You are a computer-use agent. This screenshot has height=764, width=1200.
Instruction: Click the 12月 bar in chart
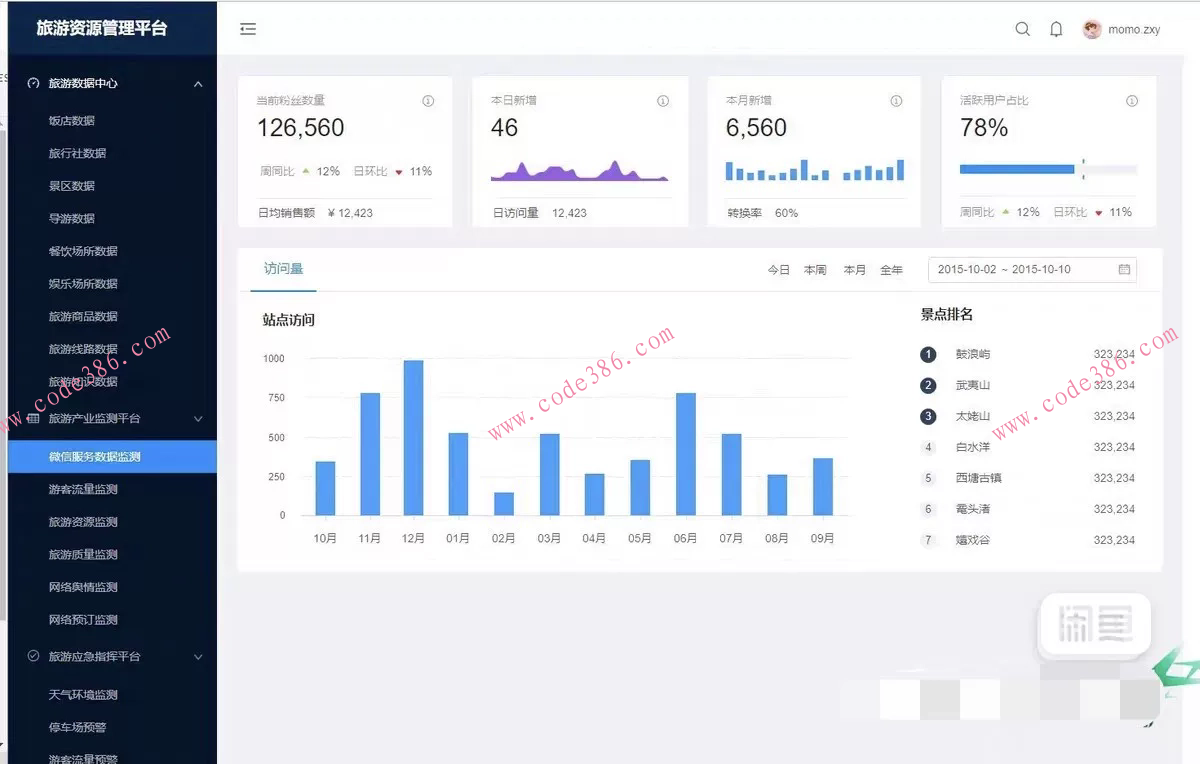413,438
